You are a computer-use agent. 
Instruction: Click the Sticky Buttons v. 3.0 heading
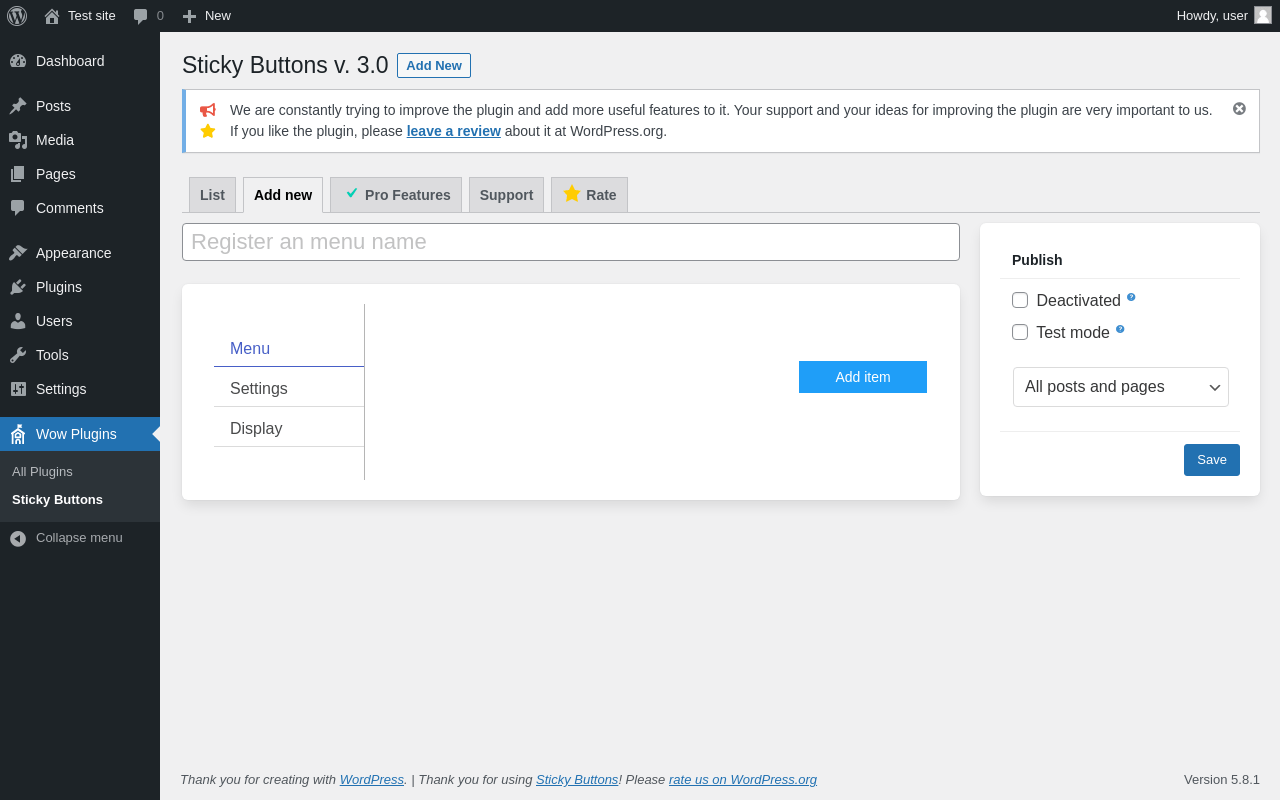click(x=285, y=65)
